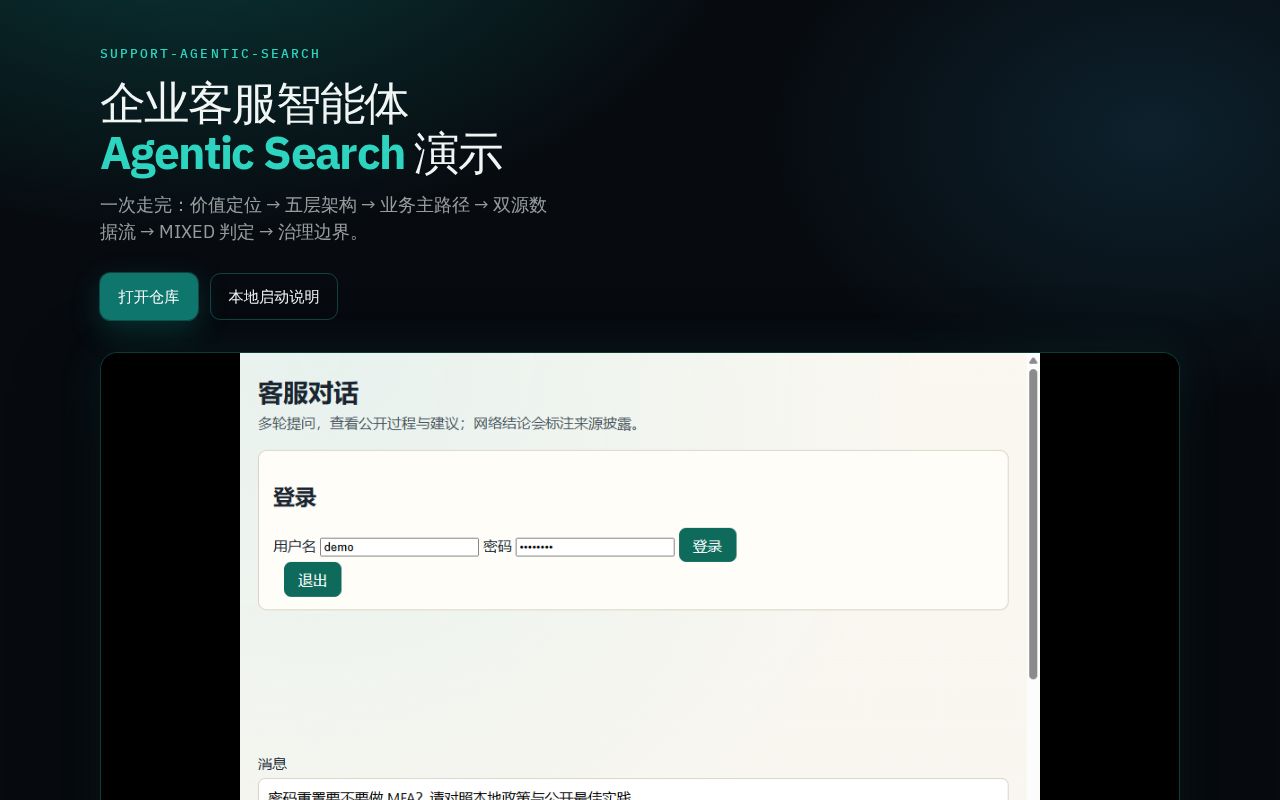Click the 登录 section heading
This screenshot has width=1280, height=800.
pyautogui.click(x=295, y=497)
